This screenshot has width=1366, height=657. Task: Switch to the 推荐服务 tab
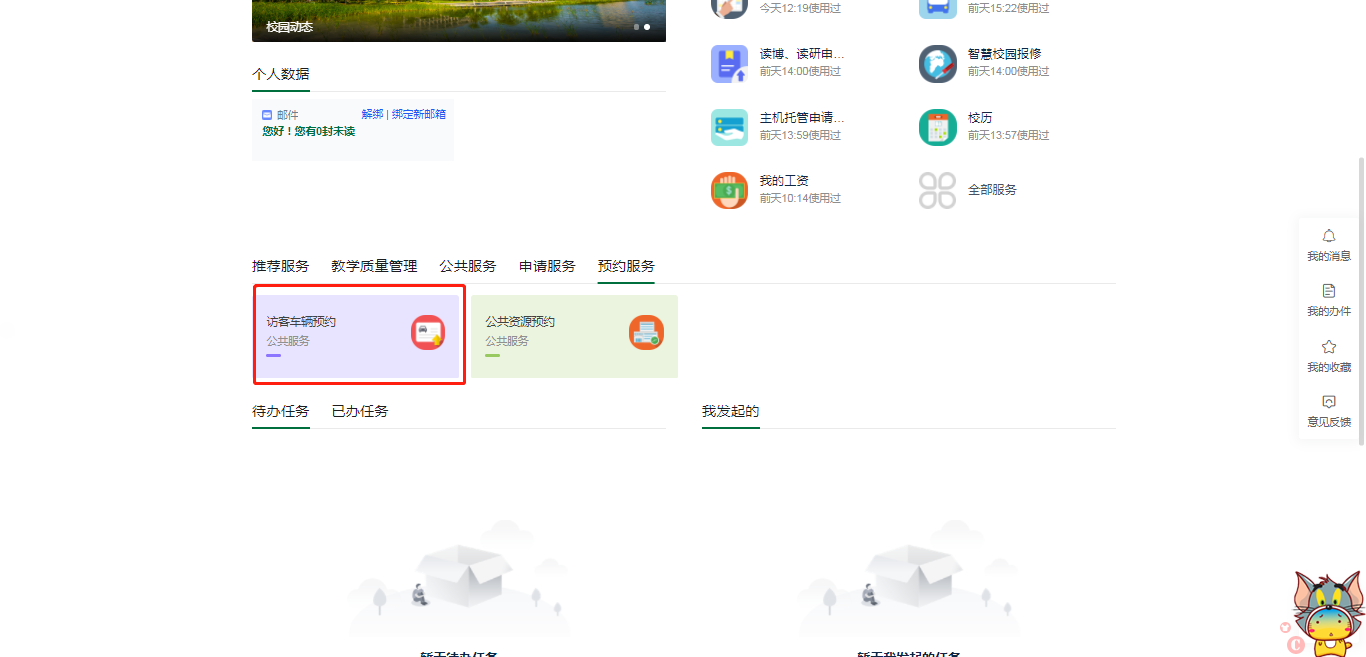click(280, 266)
